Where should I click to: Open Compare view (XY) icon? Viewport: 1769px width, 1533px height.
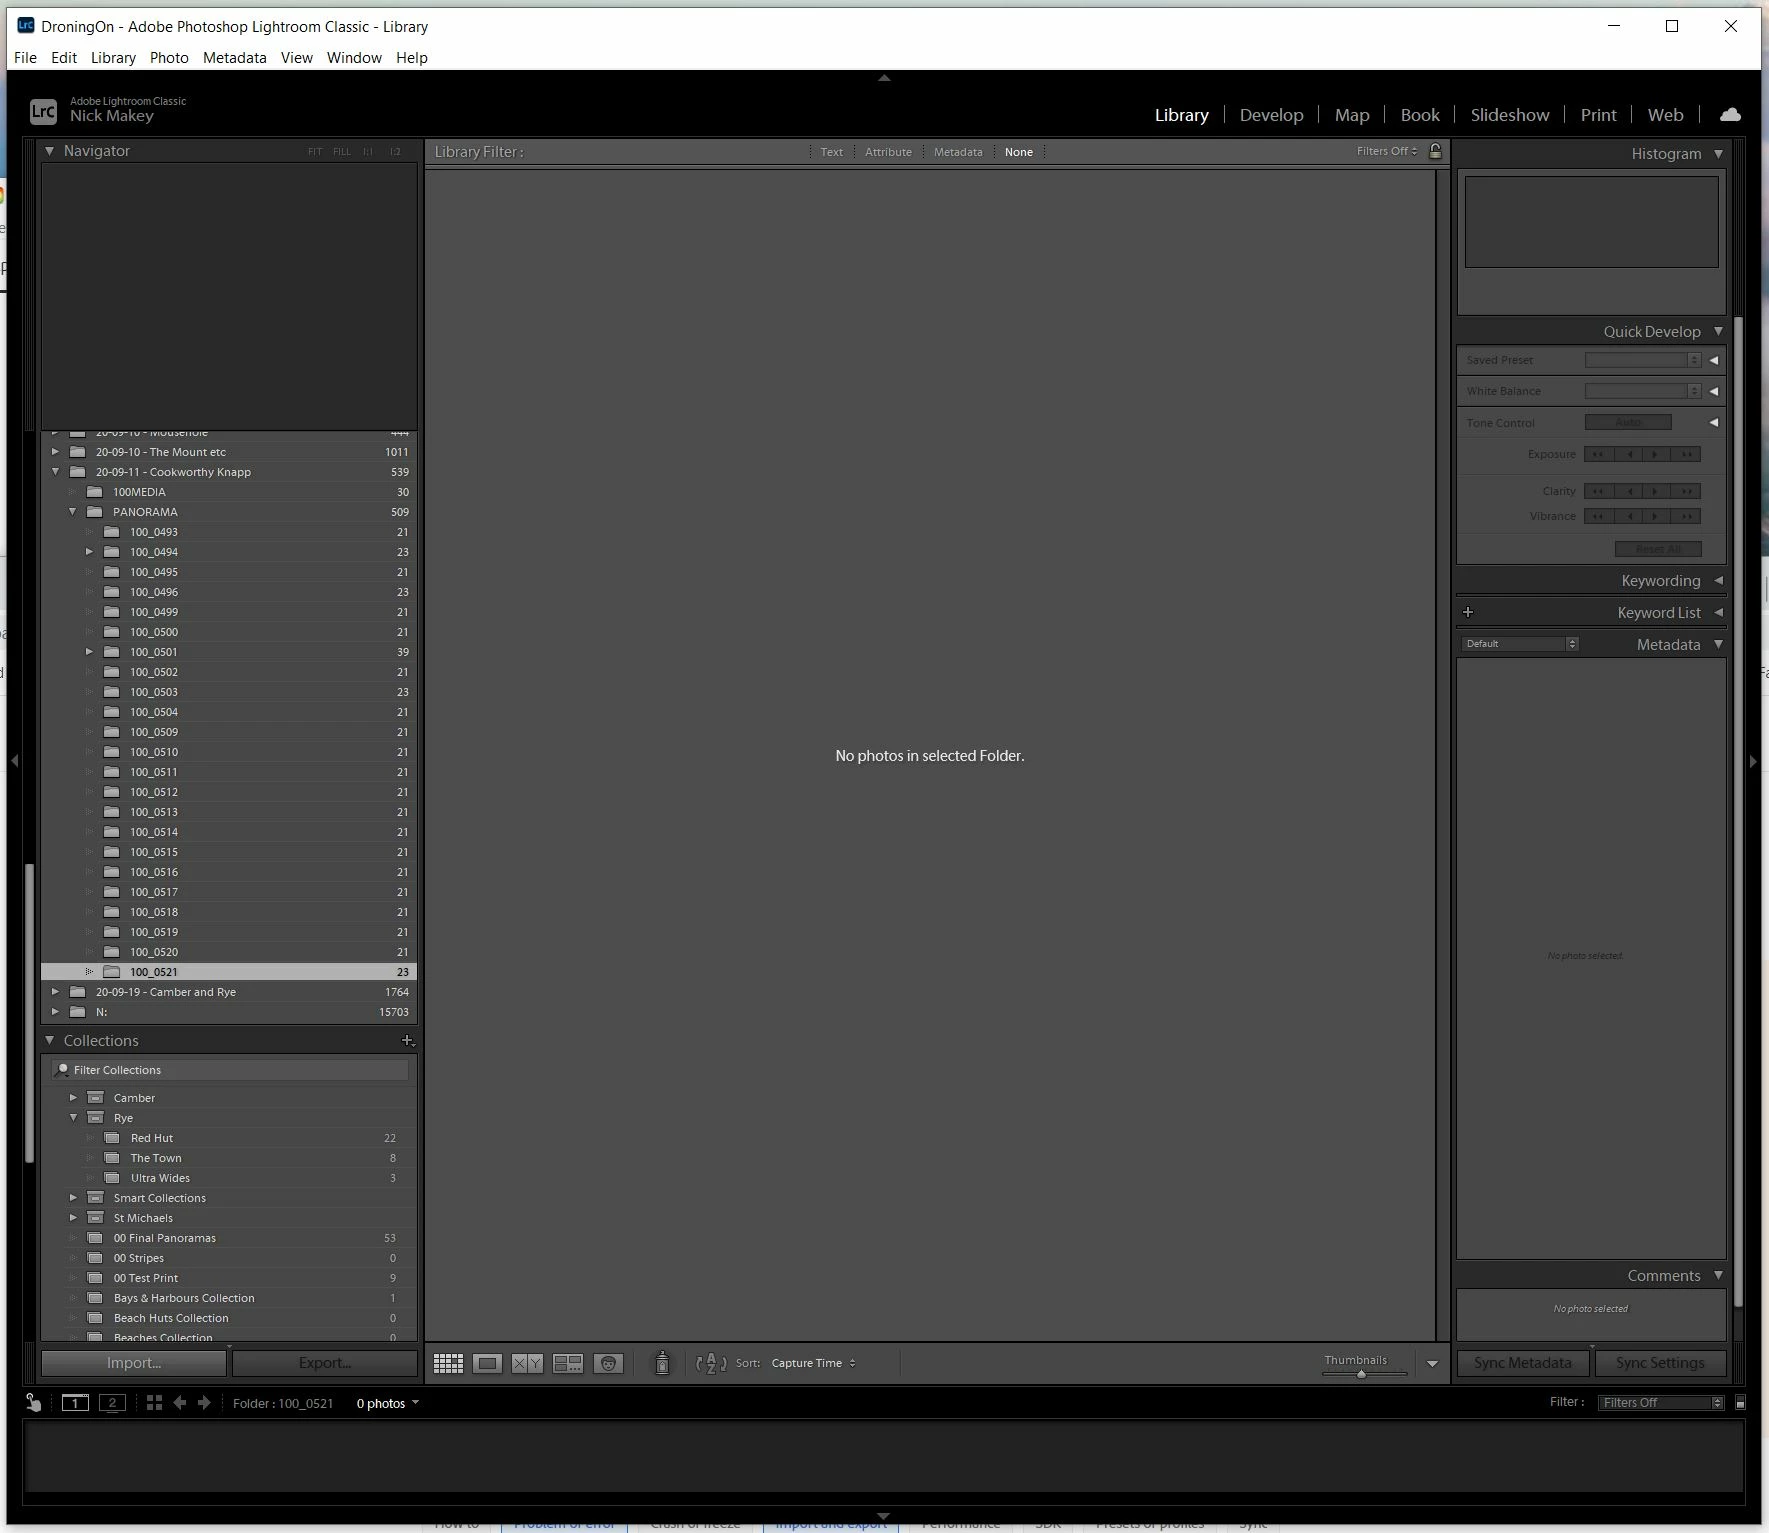[527, 1363]
